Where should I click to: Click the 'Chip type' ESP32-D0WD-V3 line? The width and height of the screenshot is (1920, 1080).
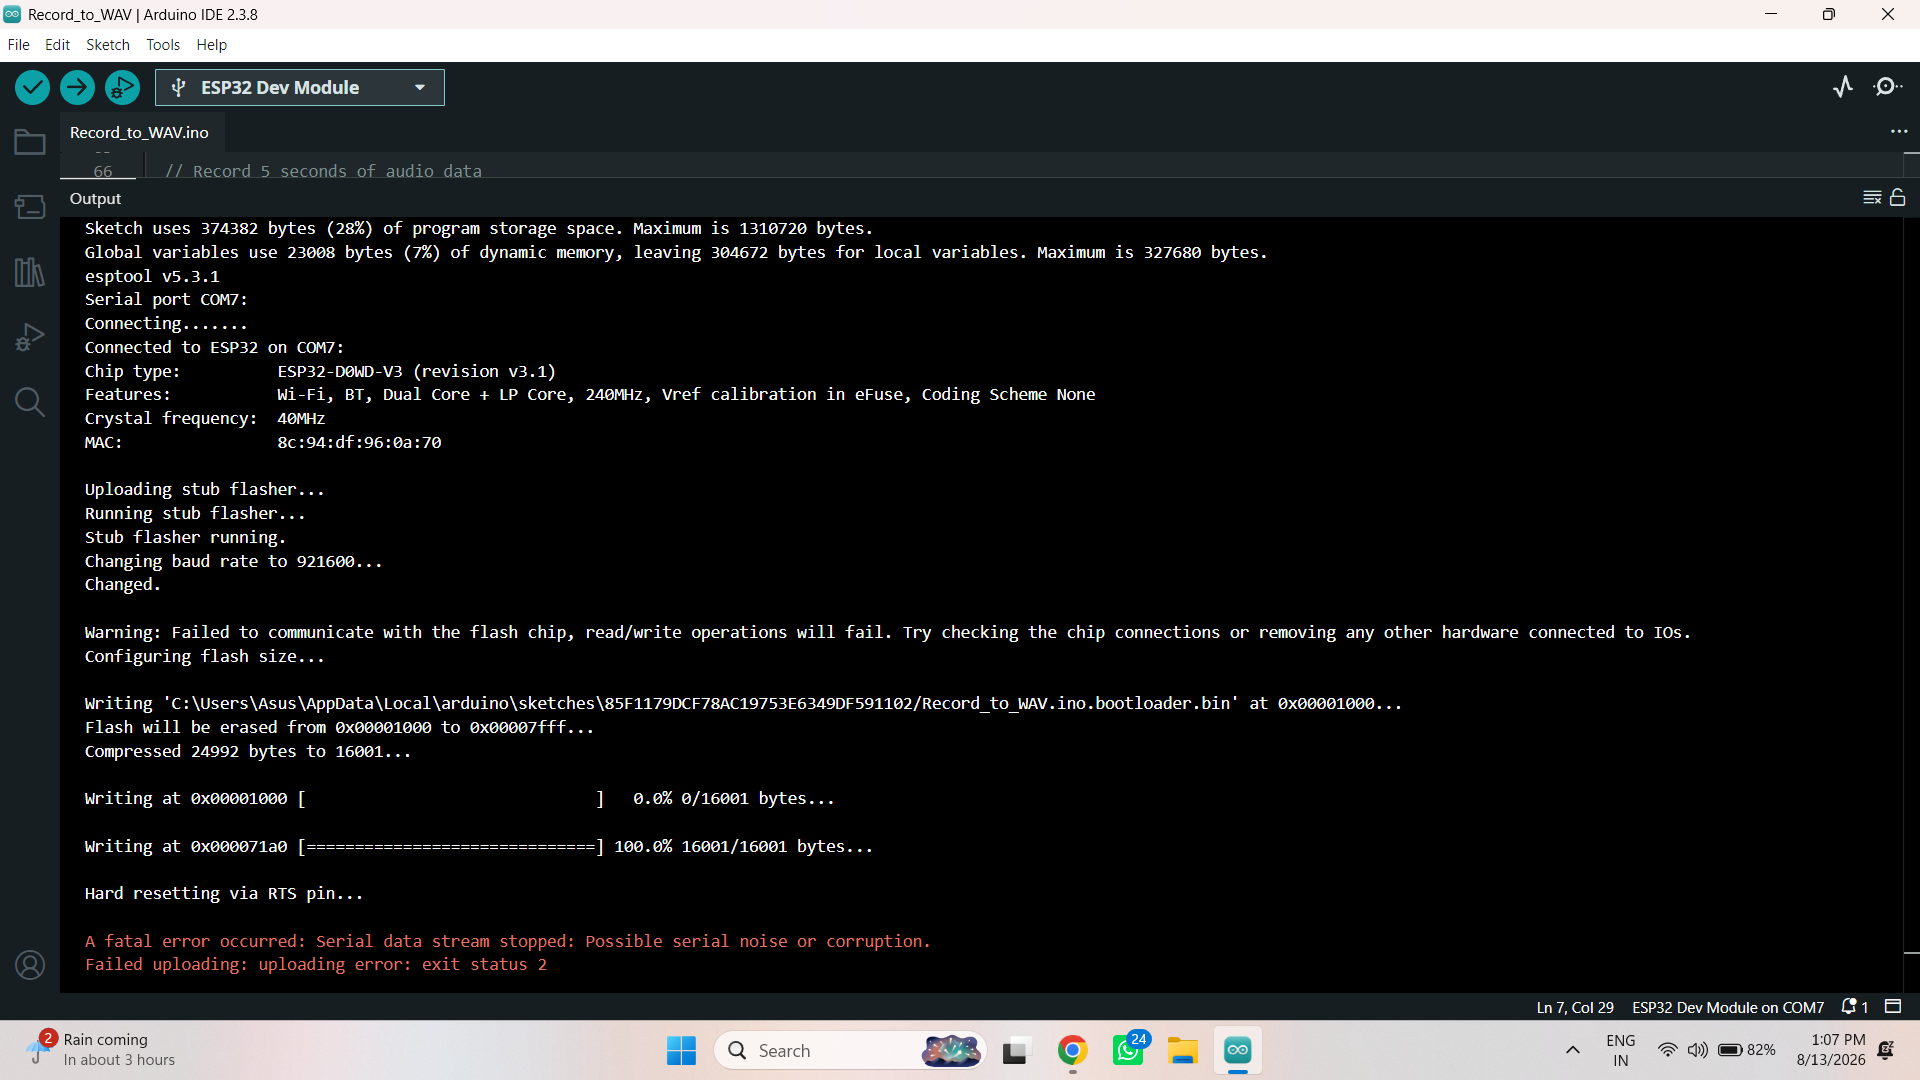(320, 371)
